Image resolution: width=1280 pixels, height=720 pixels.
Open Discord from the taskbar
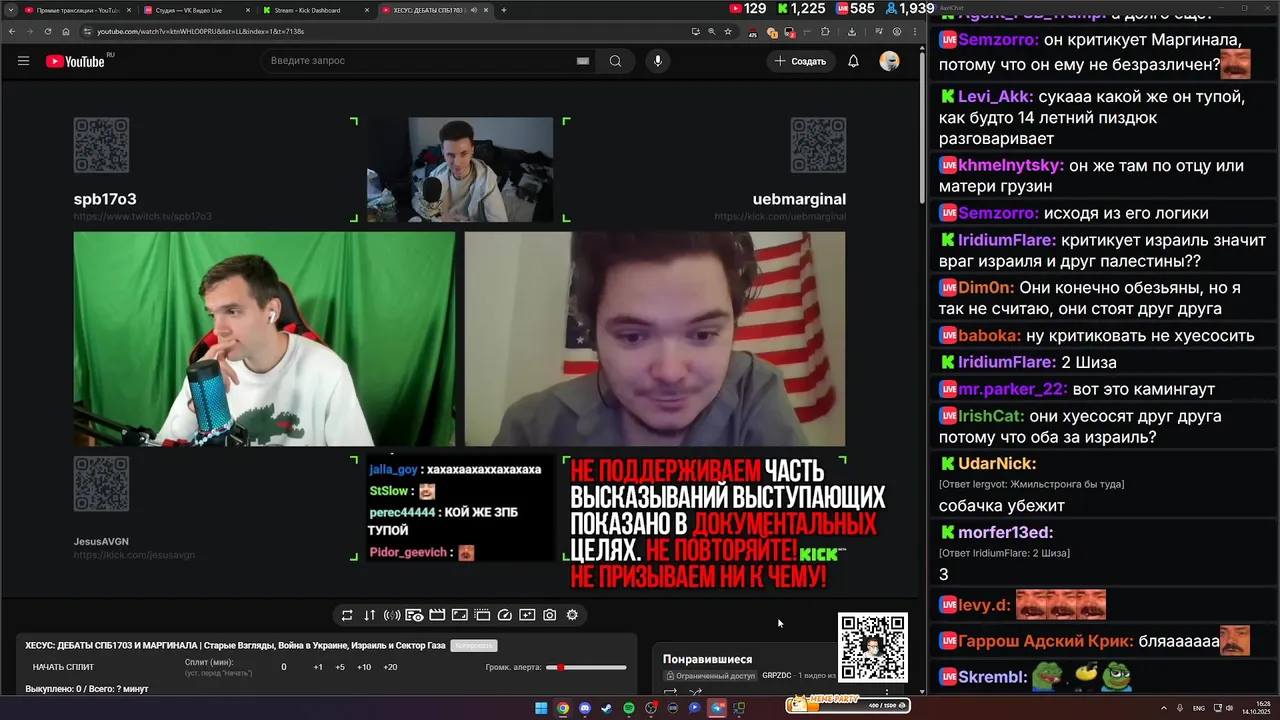point(585,708)
